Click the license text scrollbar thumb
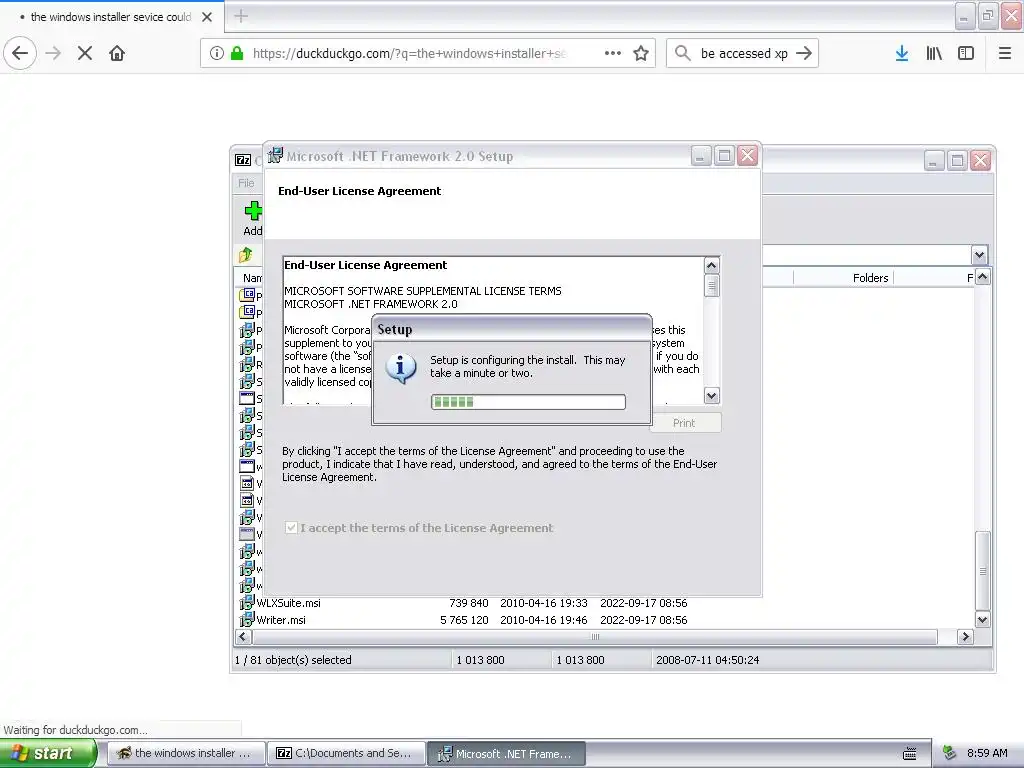Image resolution: width=1024 pixels, height=768 pixels. click(712, 285)
